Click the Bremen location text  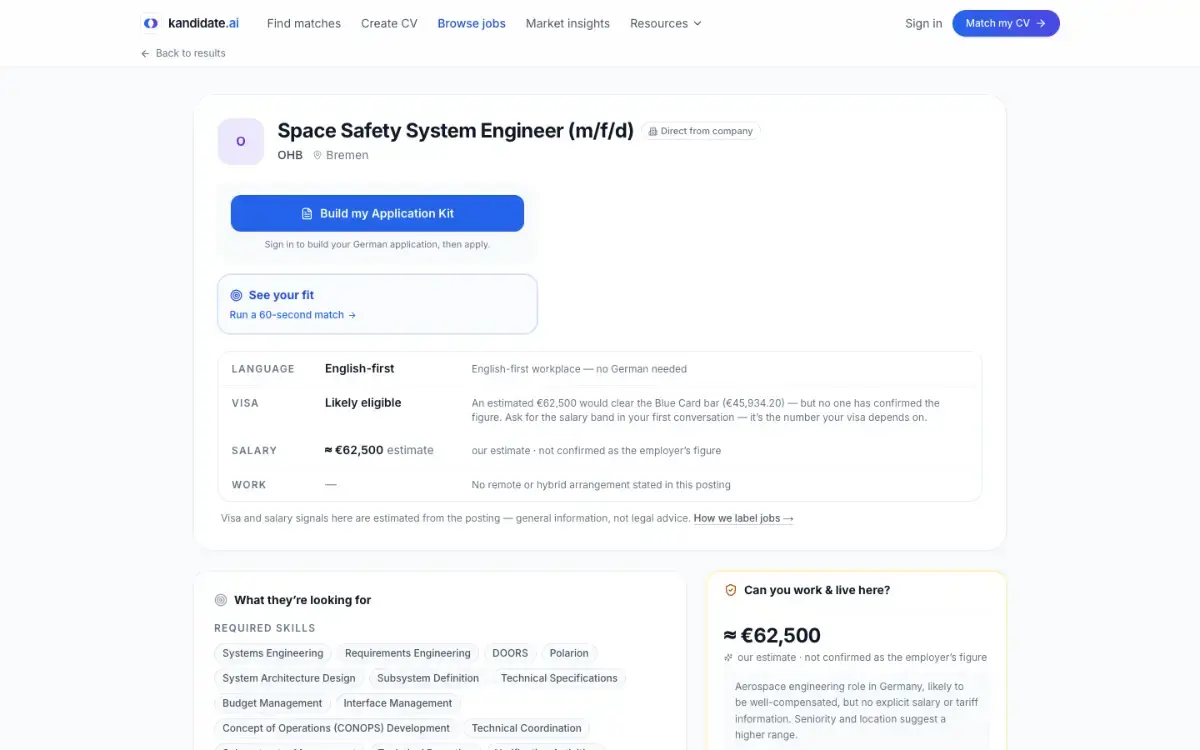click(347, 155)
